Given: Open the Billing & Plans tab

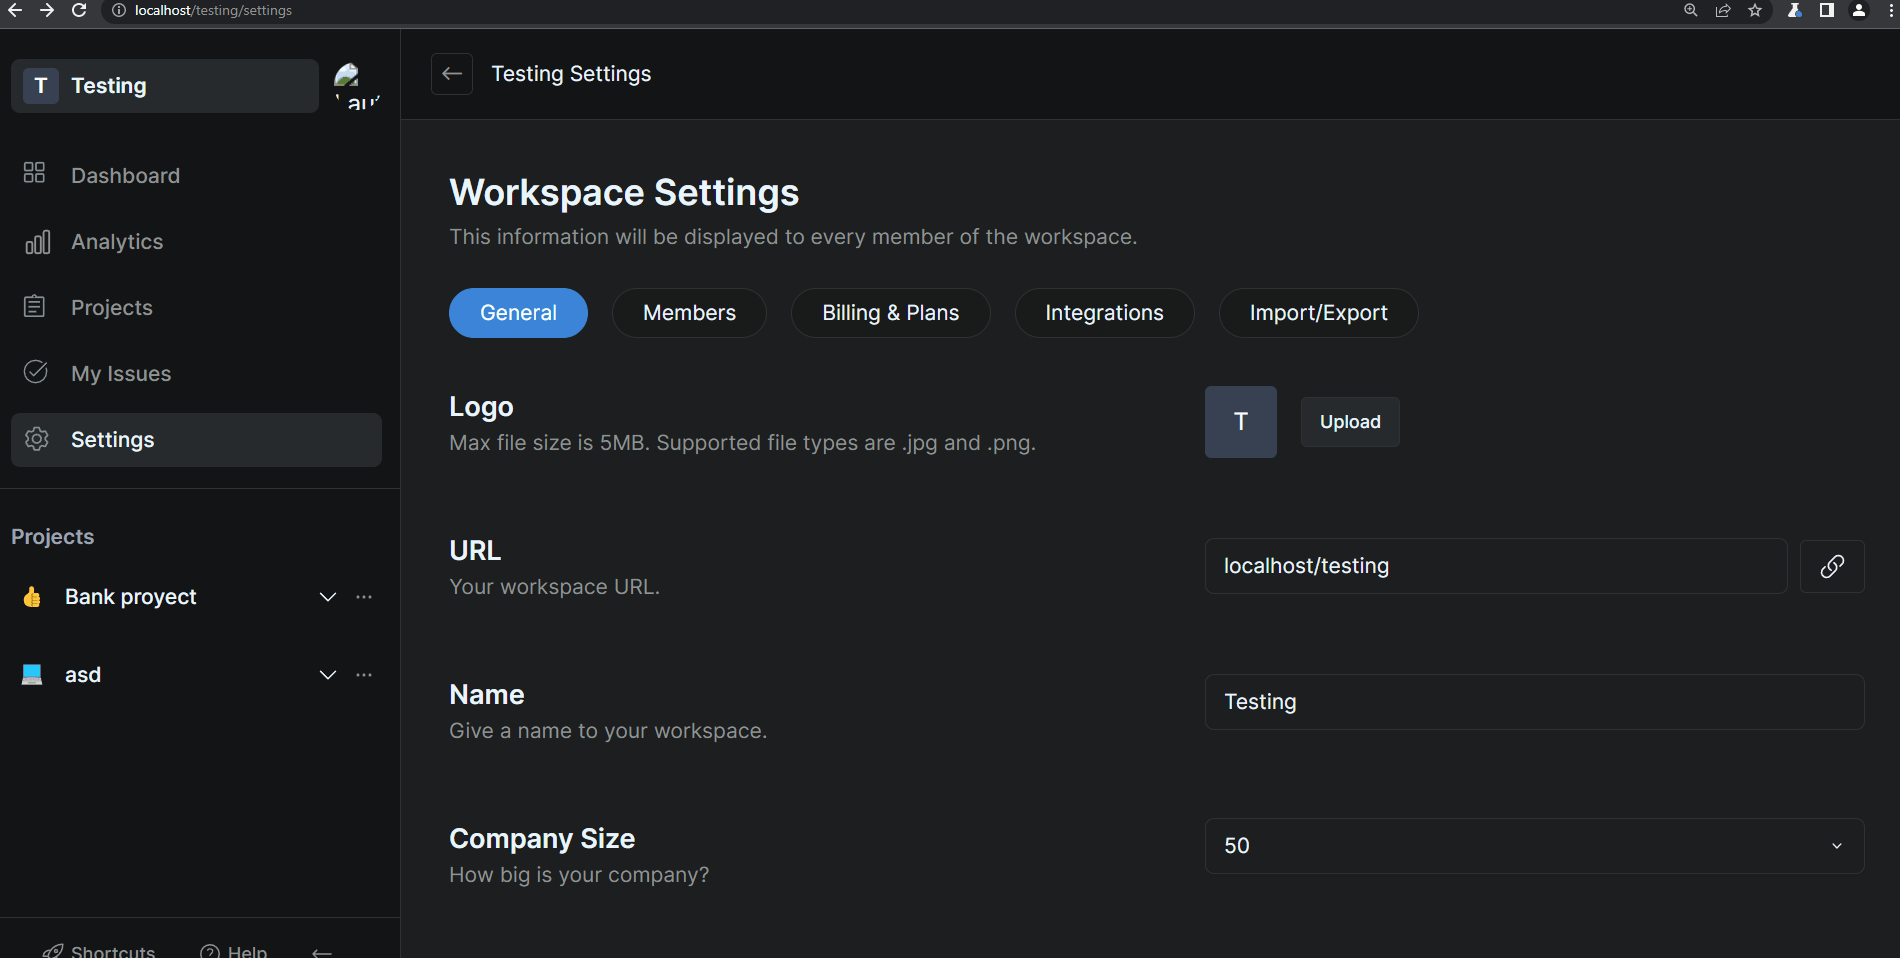Looking at the screenshot, I should (890, 313).
